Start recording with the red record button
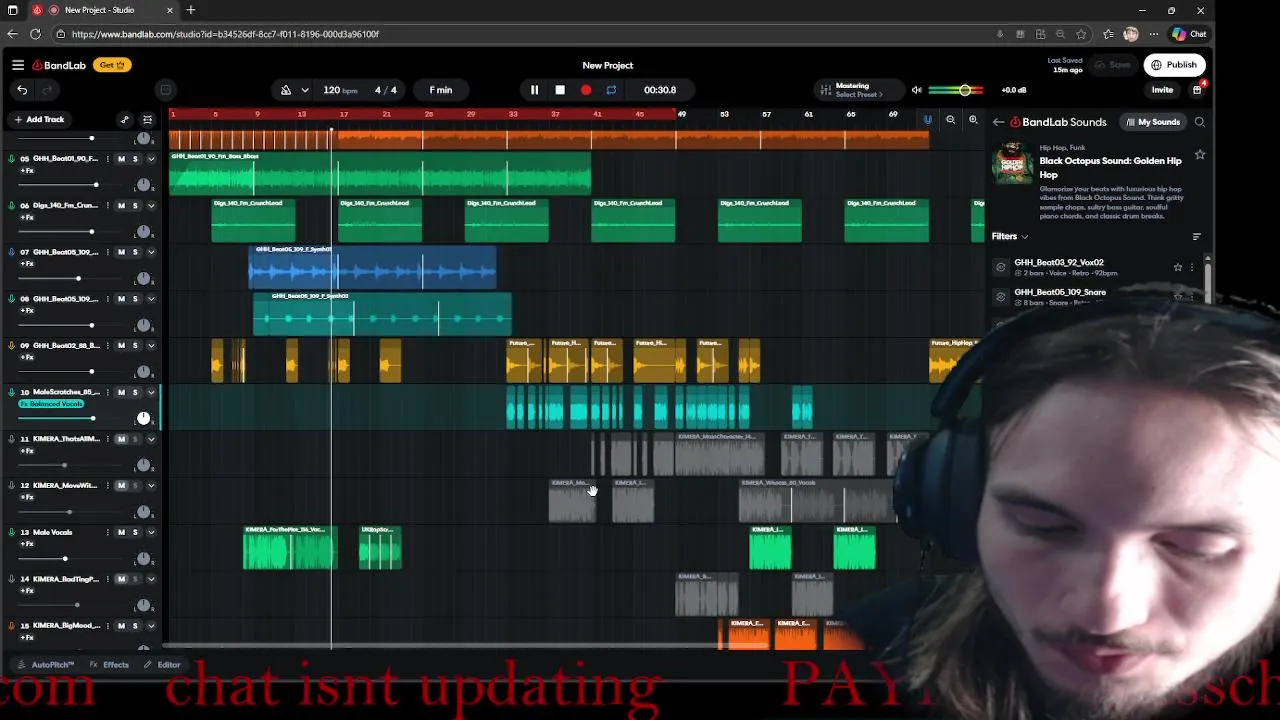Image resolution: width=1280 pixels, height=720 pixels. click(586, 90)
